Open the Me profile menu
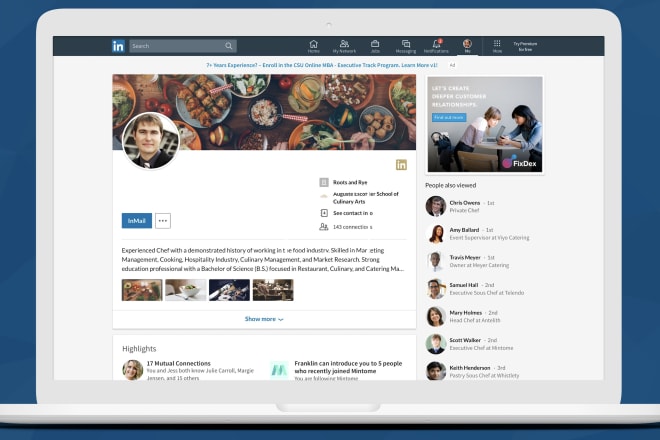The height and width of the screenshot is (440, 660). (x=467, y=46)
